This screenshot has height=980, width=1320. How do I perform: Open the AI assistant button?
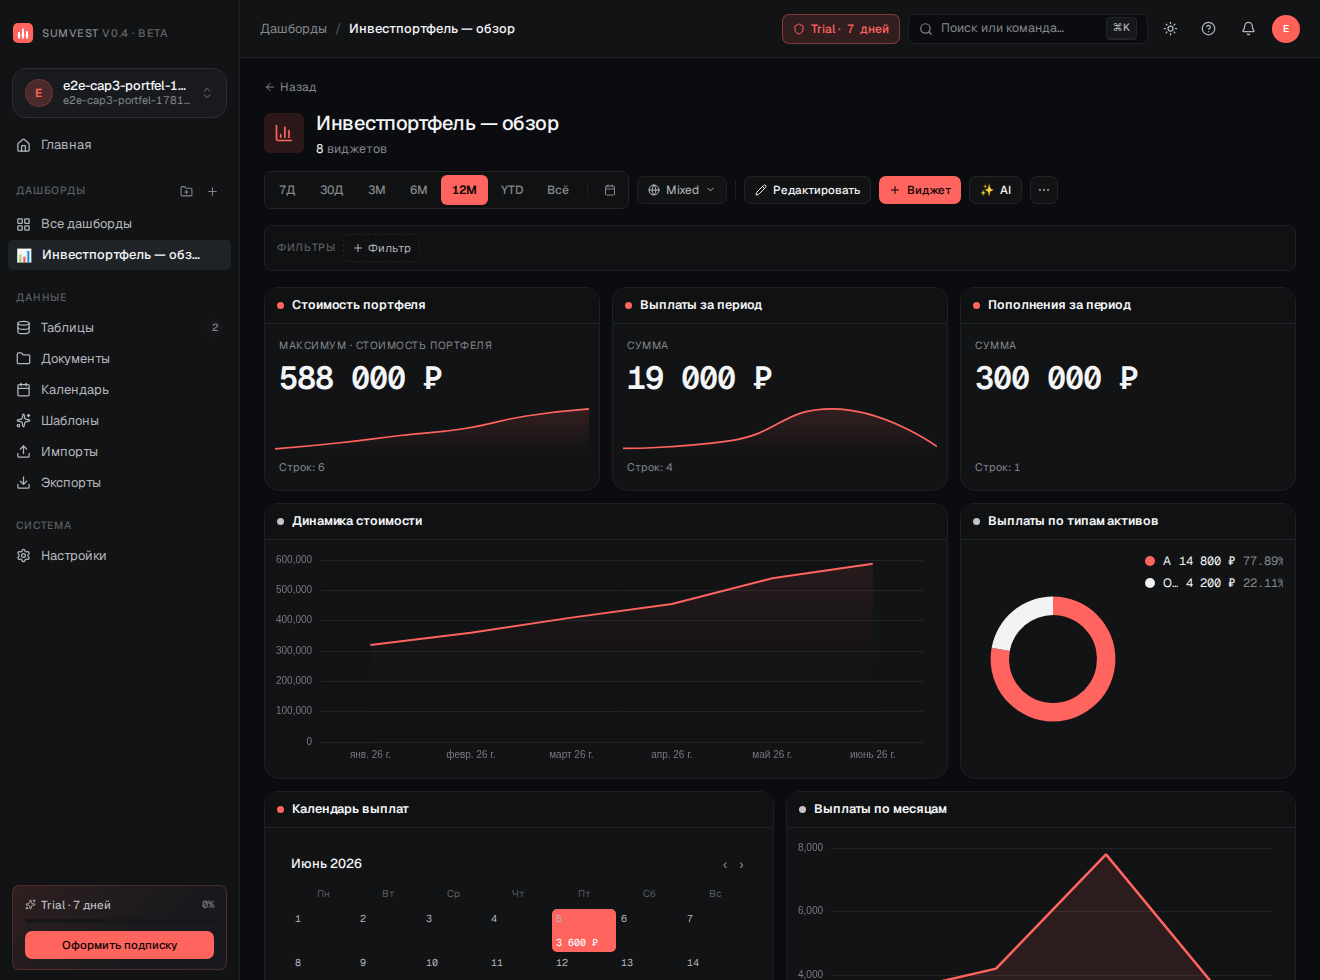[x=995, y=190]
